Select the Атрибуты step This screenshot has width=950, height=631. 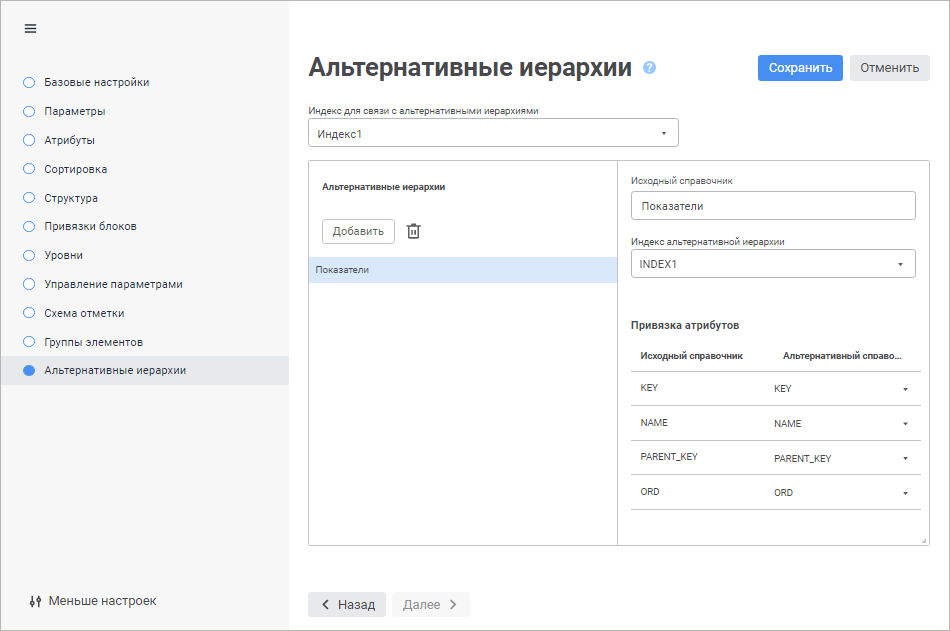[69, 140]
